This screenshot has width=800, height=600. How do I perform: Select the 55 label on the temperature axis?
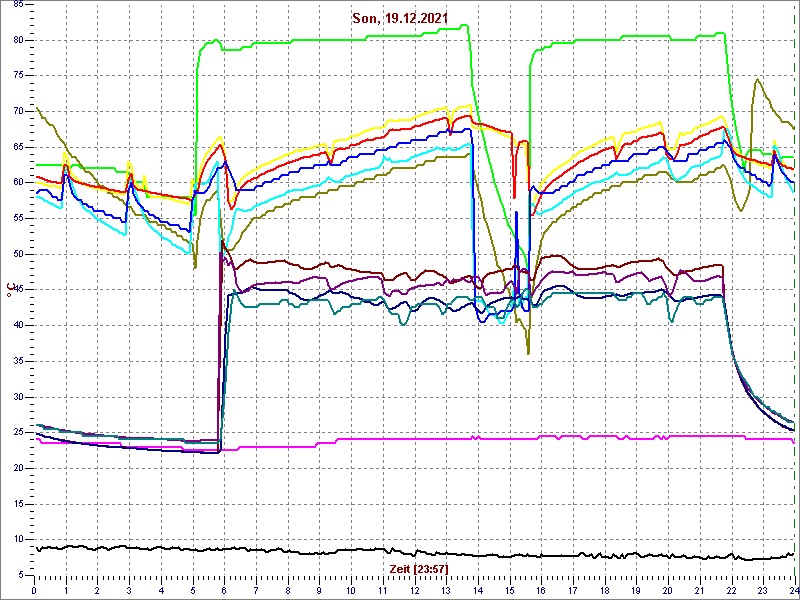click(18, 218)
